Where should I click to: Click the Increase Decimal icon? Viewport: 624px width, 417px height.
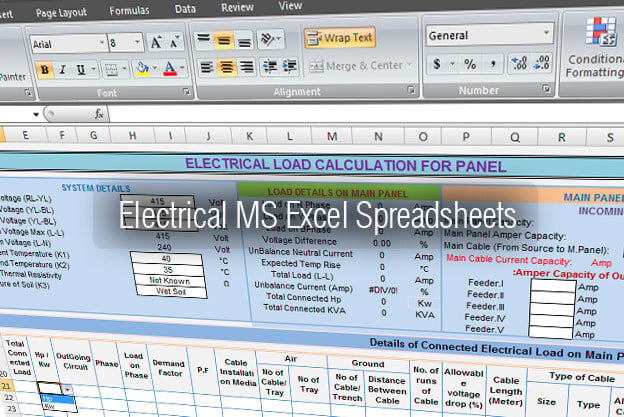tap(519, 63)
